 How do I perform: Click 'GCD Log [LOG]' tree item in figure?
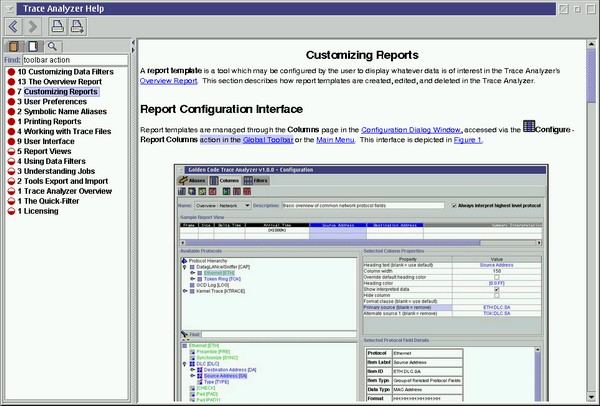(212, 285)
